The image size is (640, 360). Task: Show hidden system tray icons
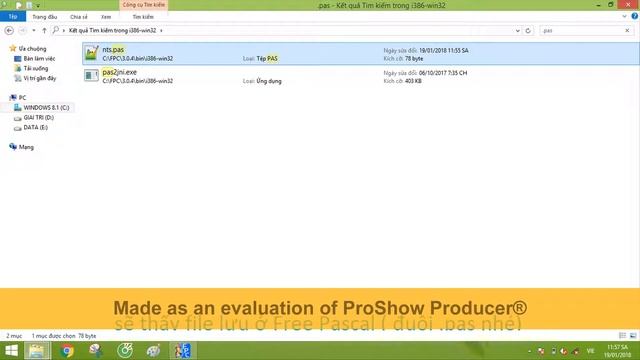pos(530,351)
